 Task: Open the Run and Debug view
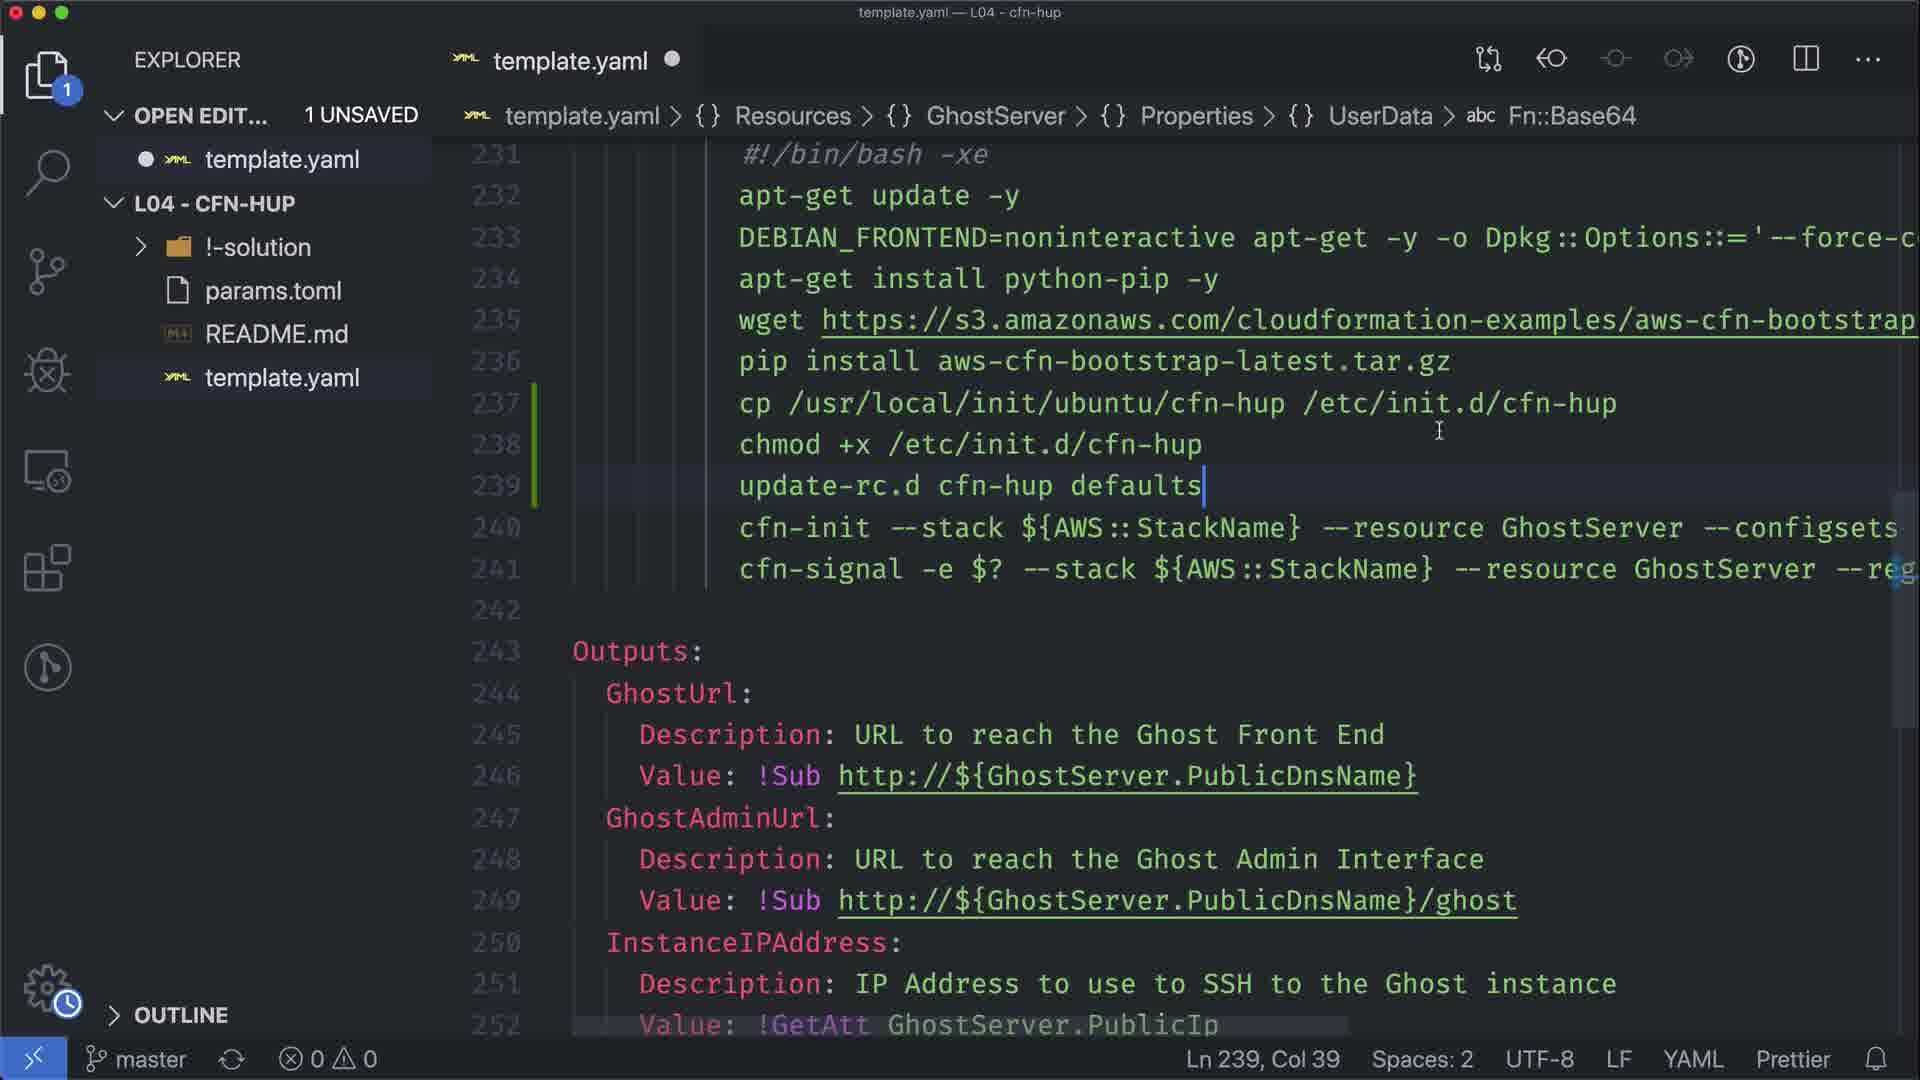[x=47, y=371]
